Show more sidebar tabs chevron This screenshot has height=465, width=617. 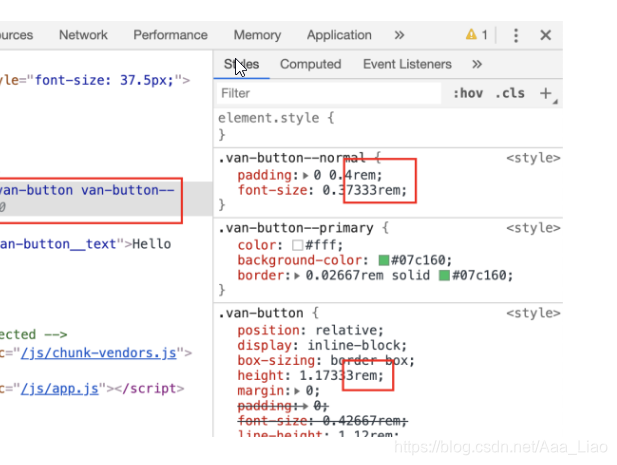(477, 64)
